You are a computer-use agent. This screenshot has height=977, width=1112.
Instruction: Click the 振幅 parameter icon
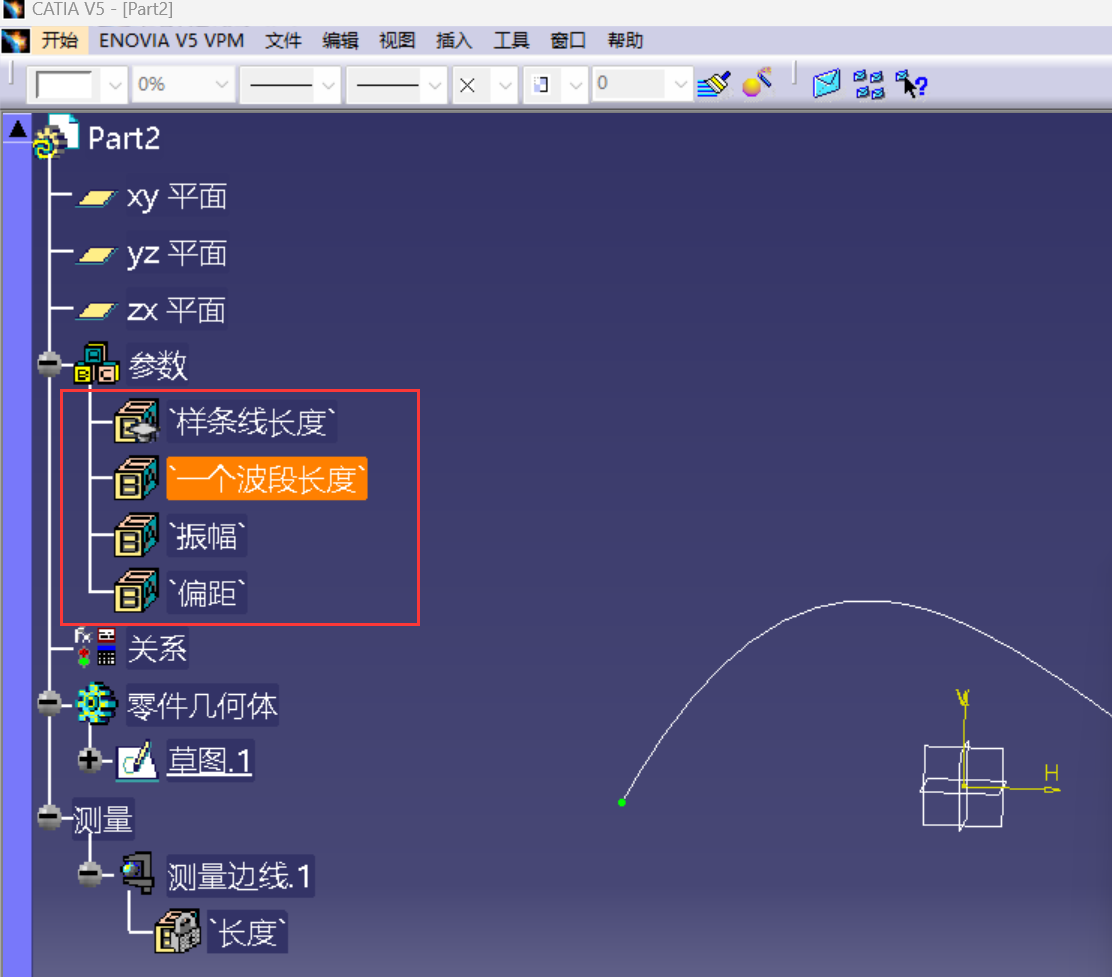tap(136, 535)
